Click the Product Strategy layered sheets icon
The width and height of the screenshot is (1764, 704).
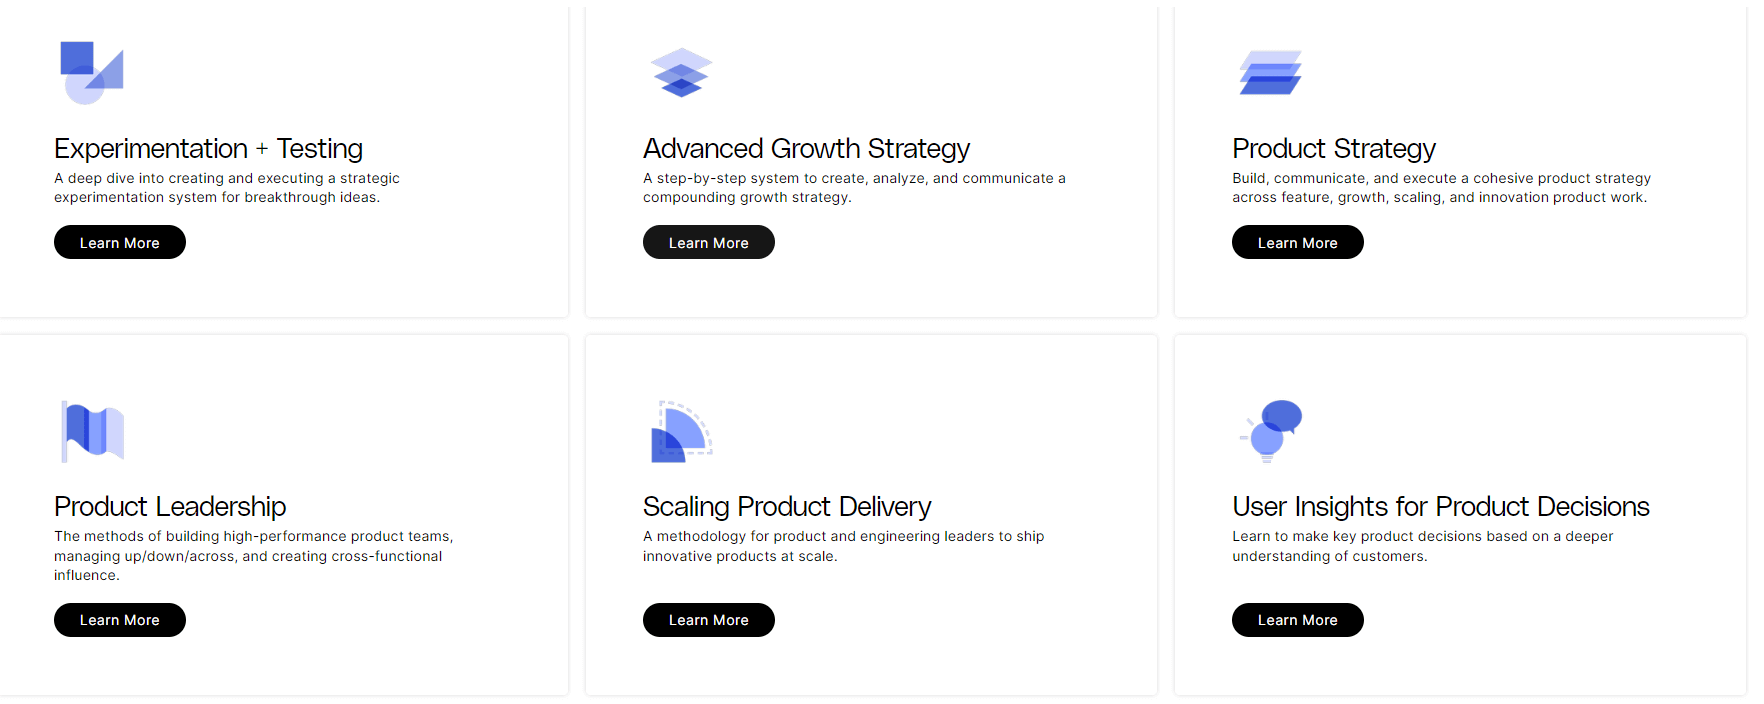(1270, 71)
